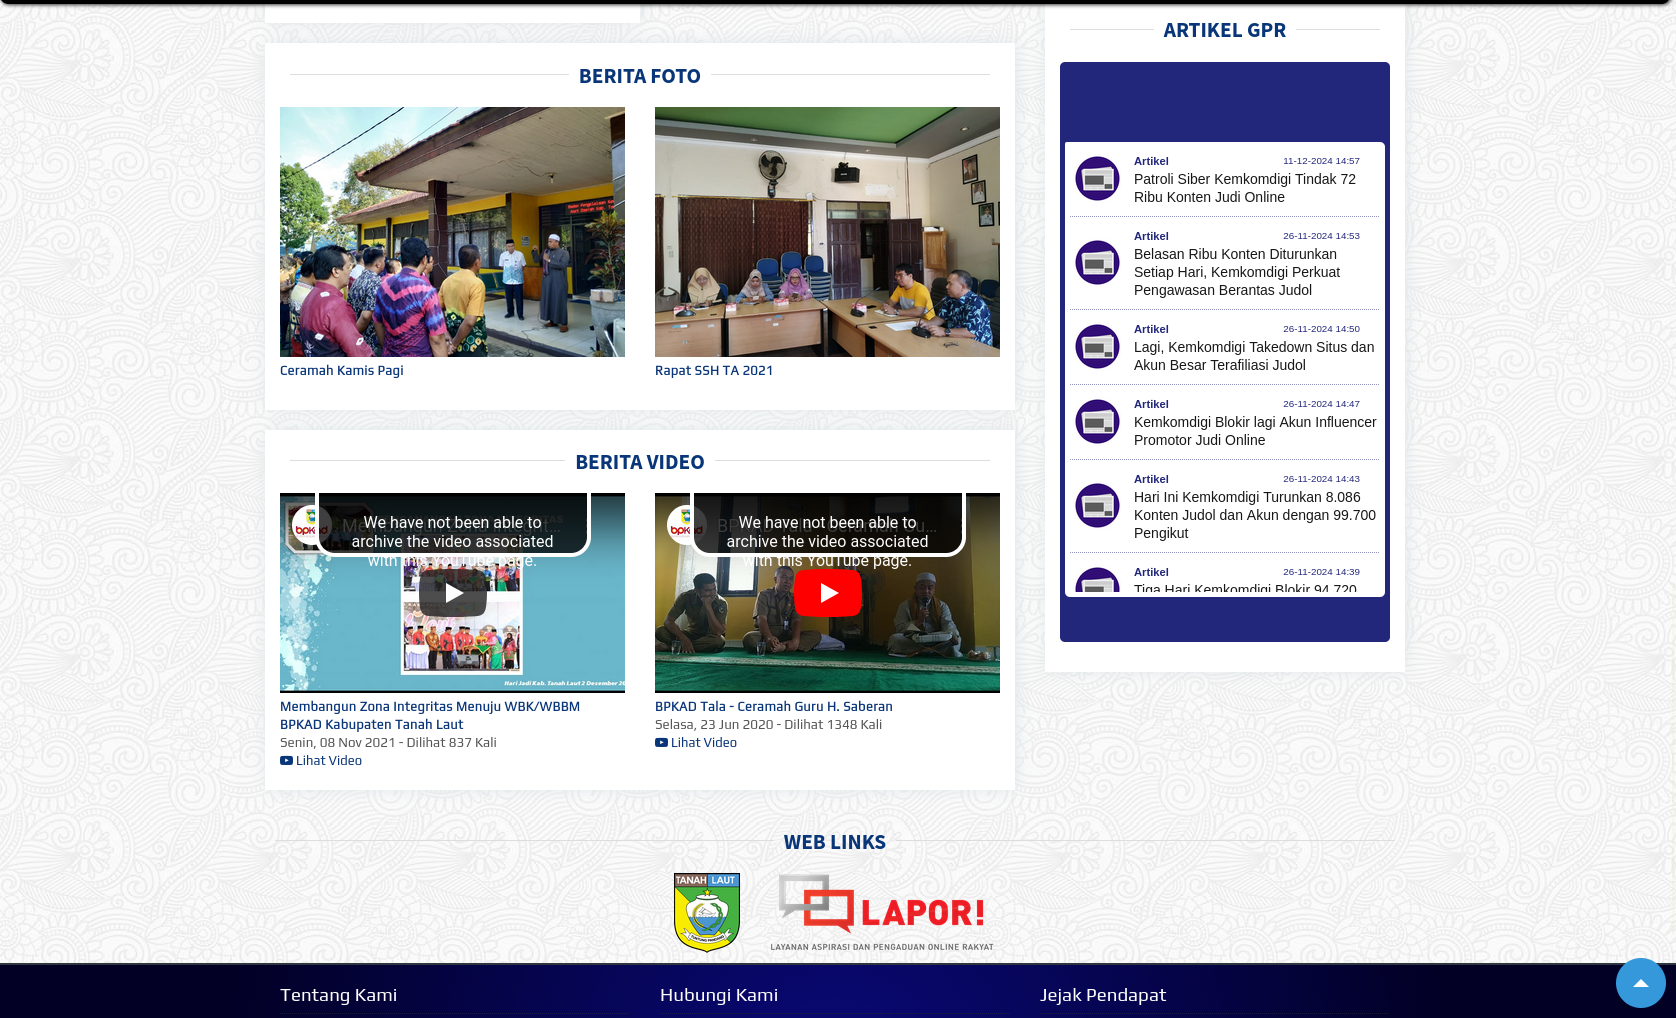Viewport: 1676px width, 1018px height.
Task: Click the date 26-11-2024 14:43
Action: point(1321,479)
